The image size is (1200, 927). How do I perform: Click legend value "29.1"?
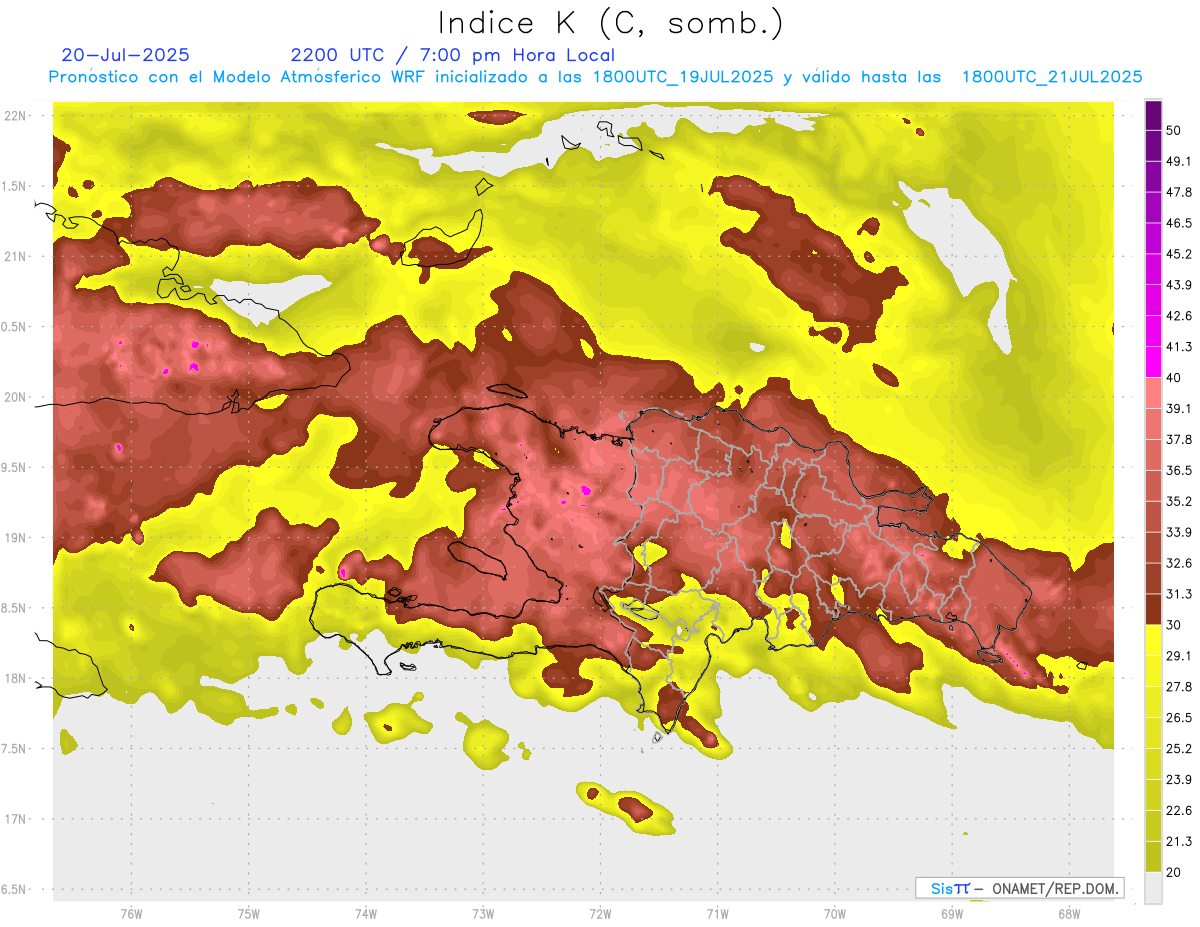1178,656
